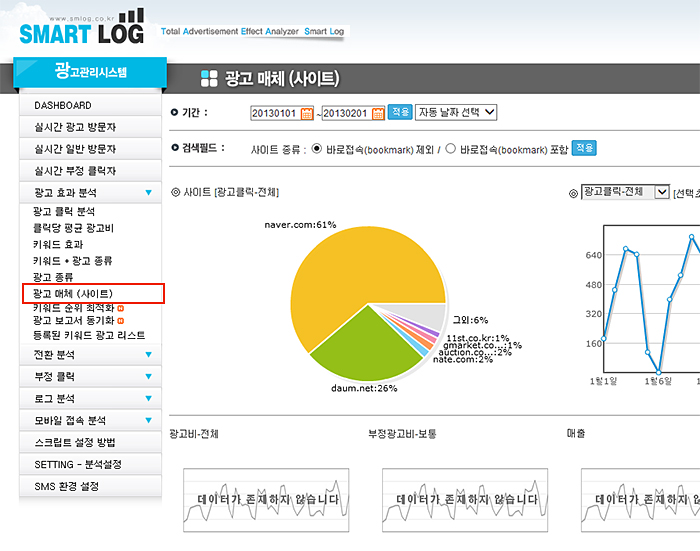Image resolution: width=700 pixels, height=551 pixels.
Task: Open 등록된 키워드 광고 리스트 link
Action: [89, 335]
